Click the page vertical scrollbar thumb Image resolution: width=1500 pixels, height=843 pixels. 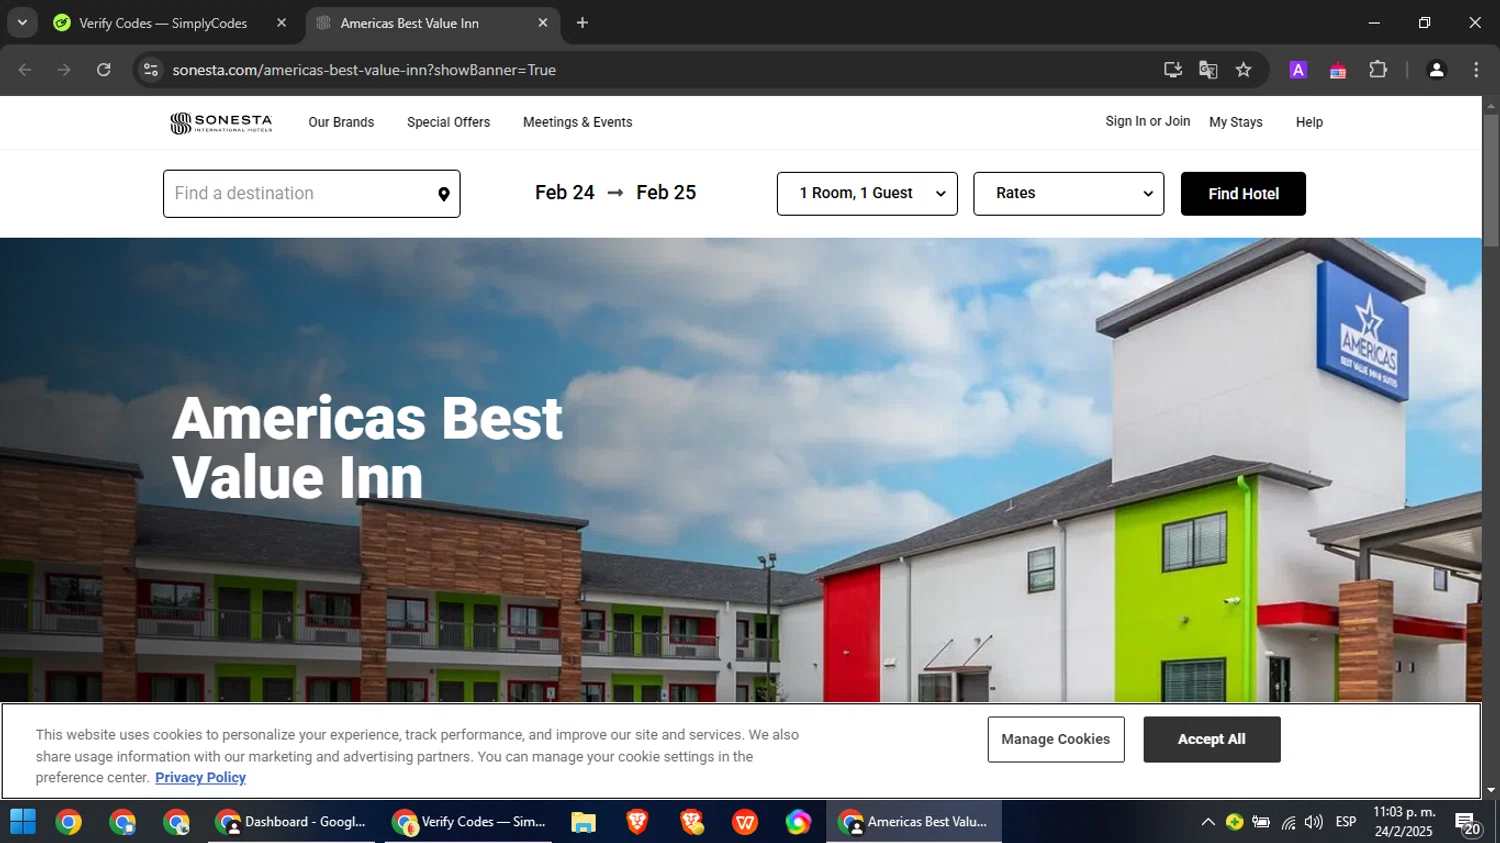[x=1491, y=180]
